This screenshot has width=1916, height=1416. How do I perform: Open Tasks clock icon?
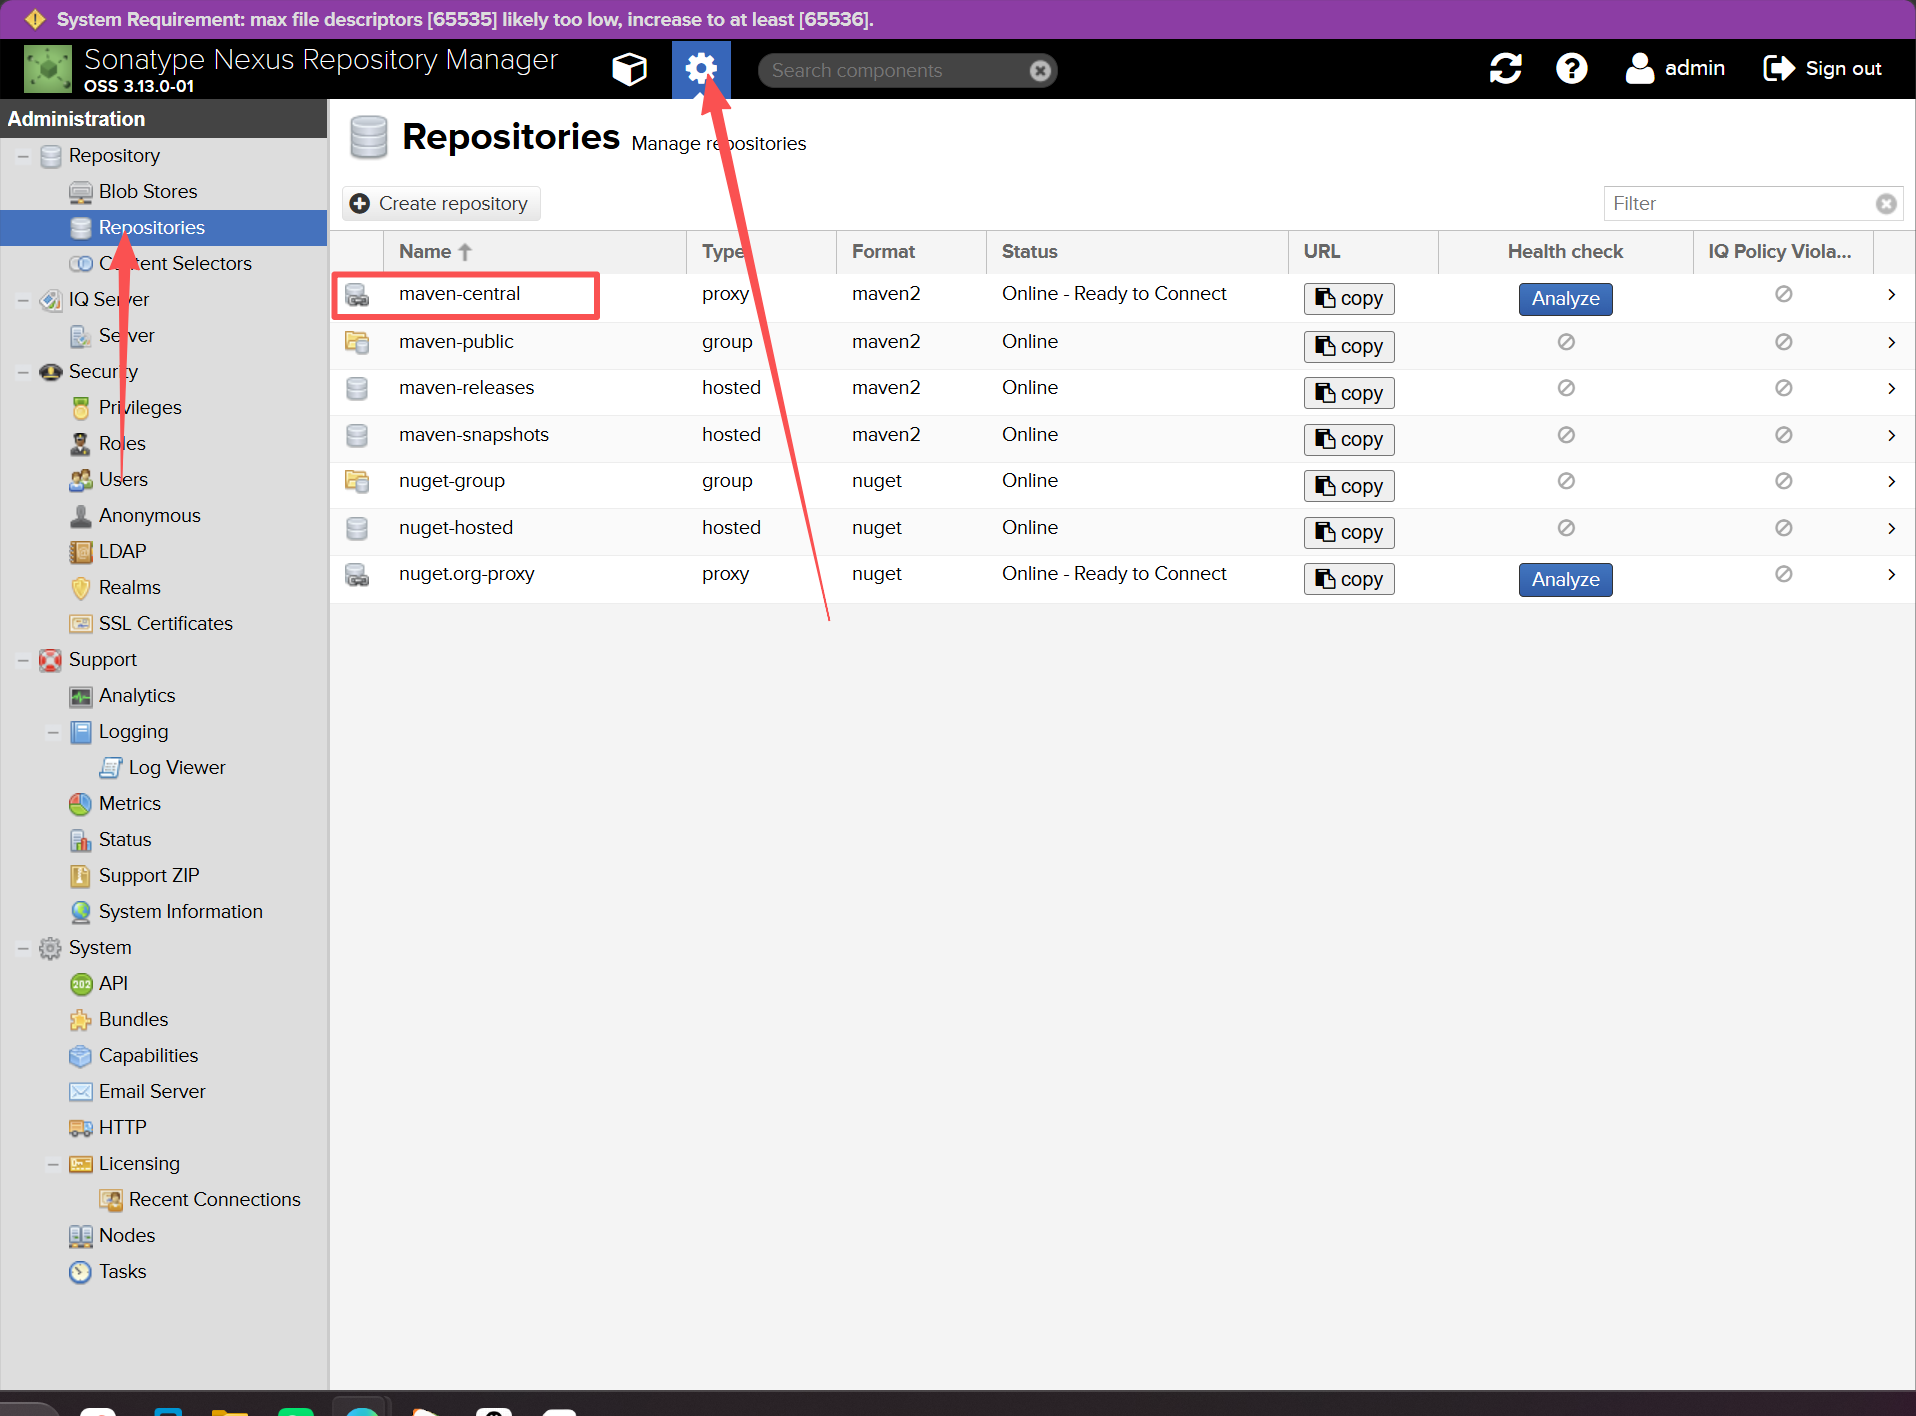pos(81,1272)
